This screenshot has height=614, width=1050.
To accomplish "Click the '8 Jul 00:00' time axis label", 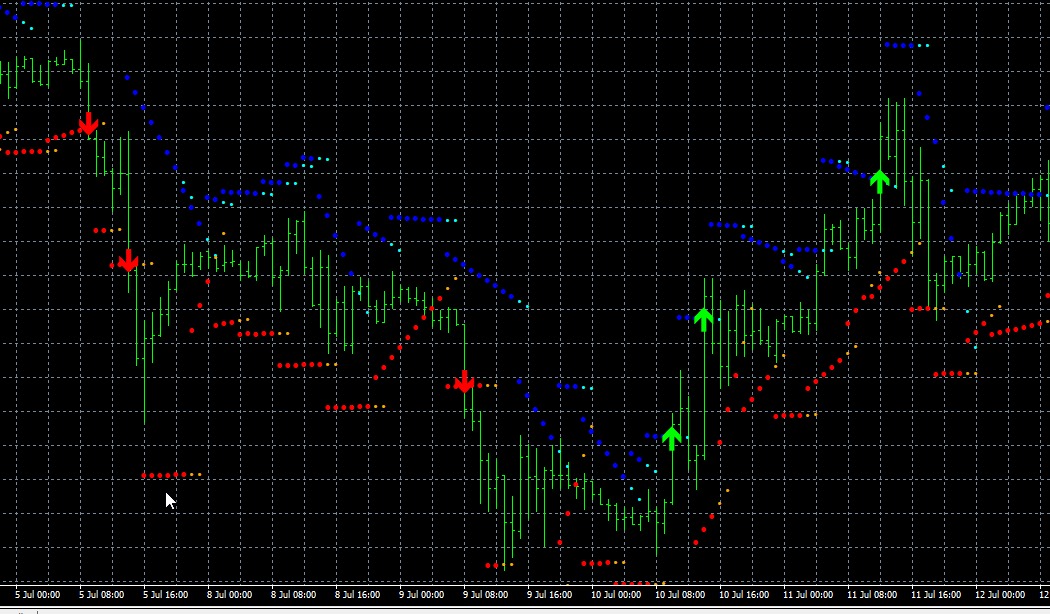I will [x=230, y=595].
